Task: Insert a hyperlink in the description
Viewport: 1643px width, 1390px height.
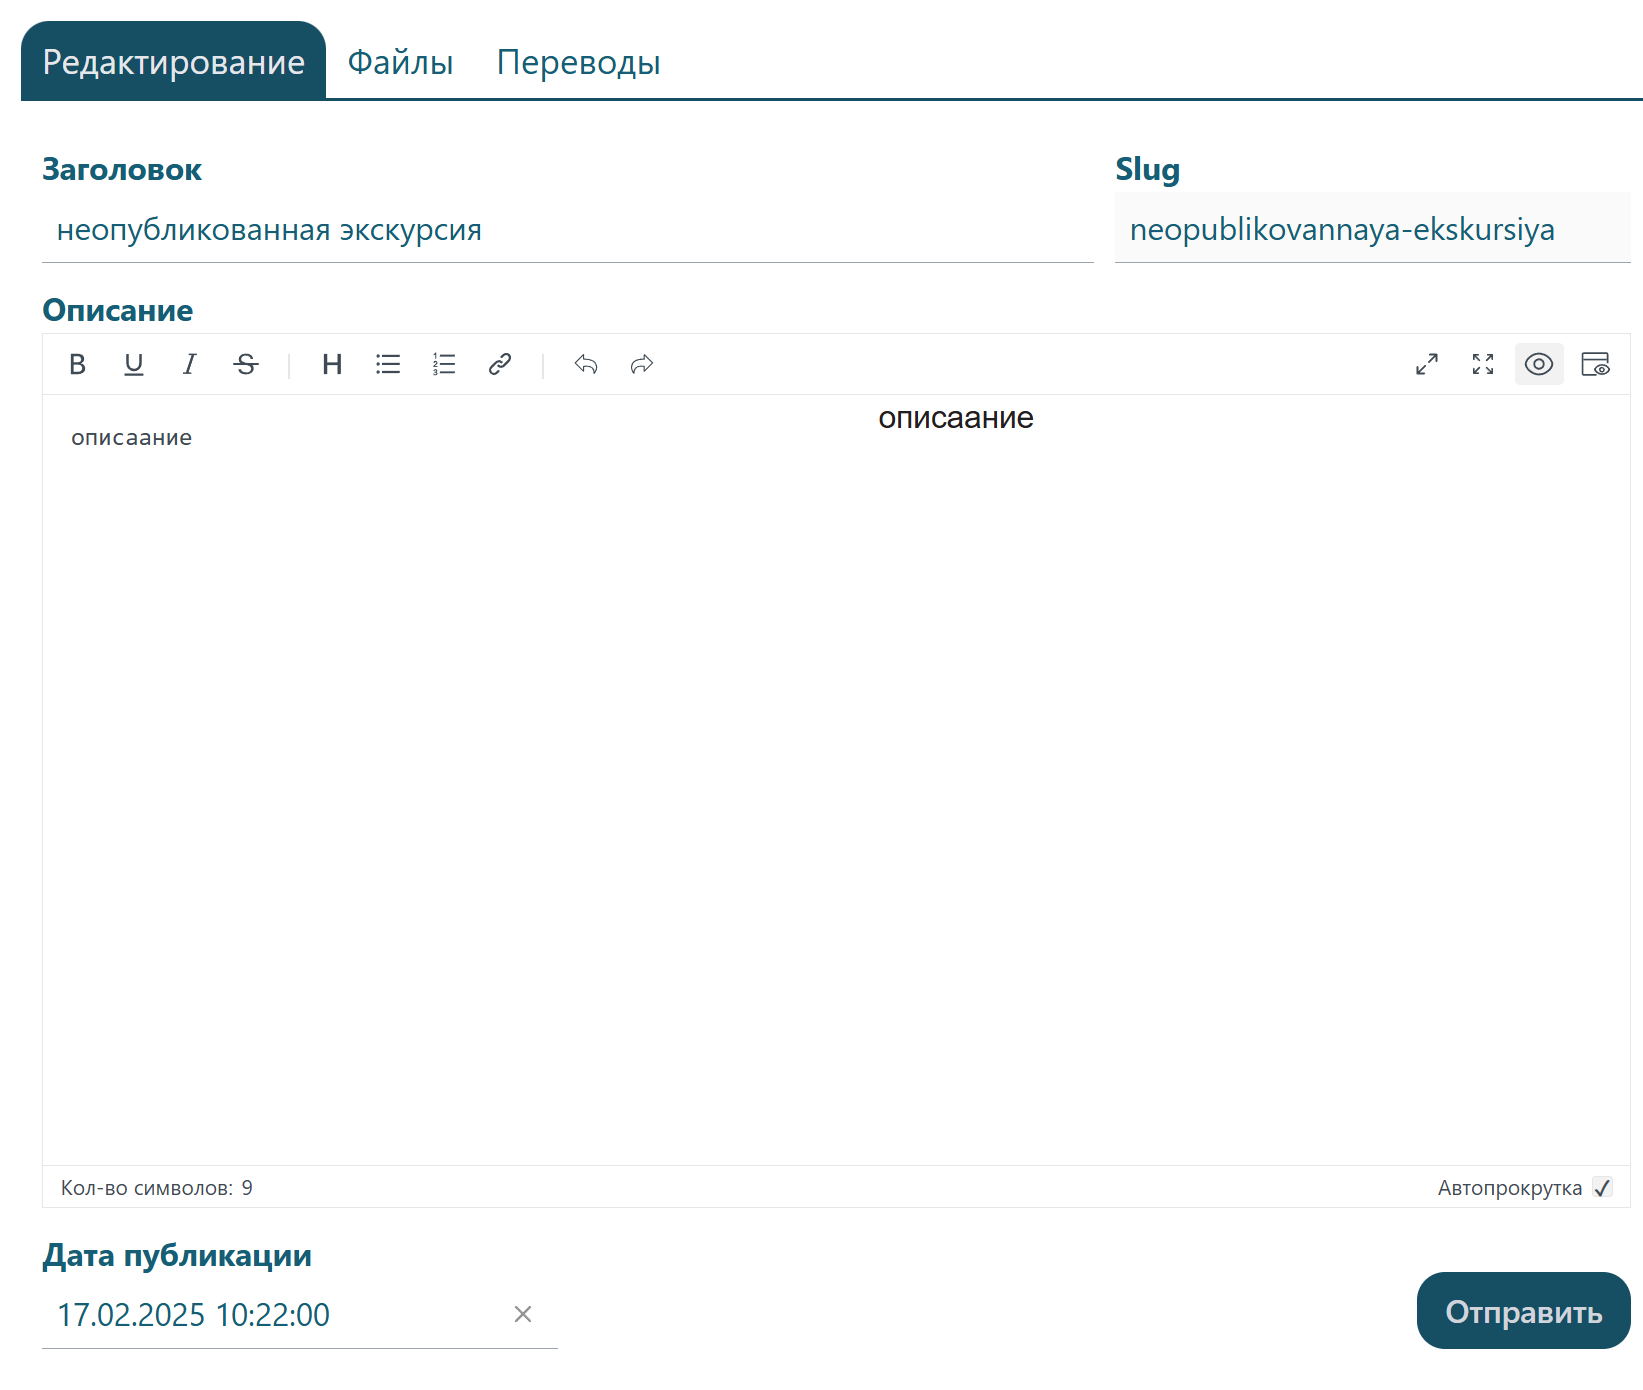Action: 500,365
